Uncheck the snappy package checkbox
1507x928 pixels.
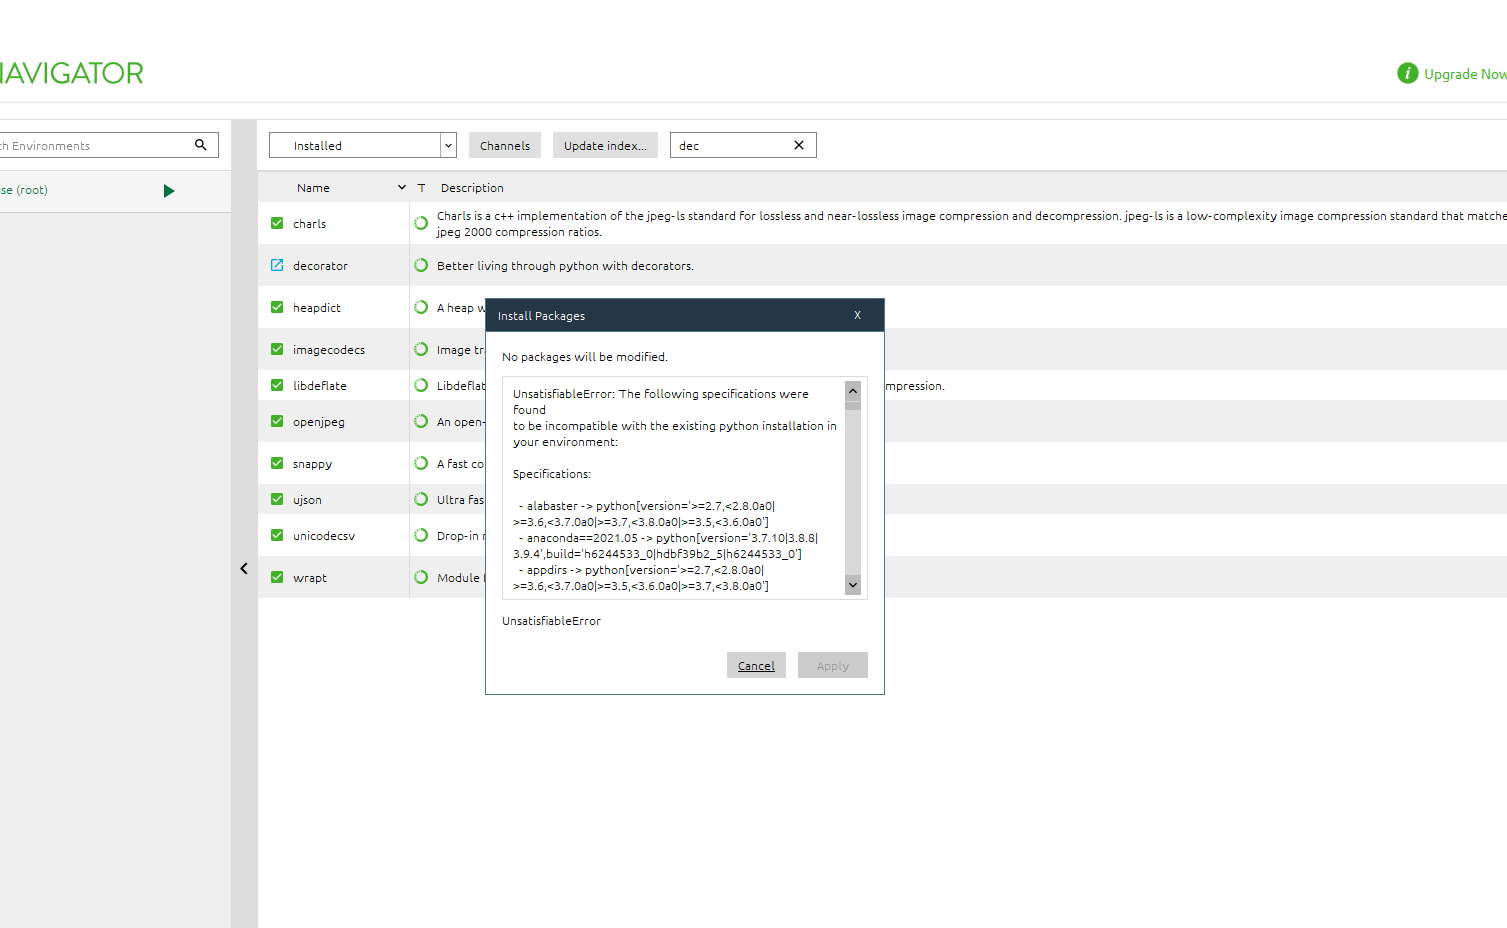pos(276,463)
